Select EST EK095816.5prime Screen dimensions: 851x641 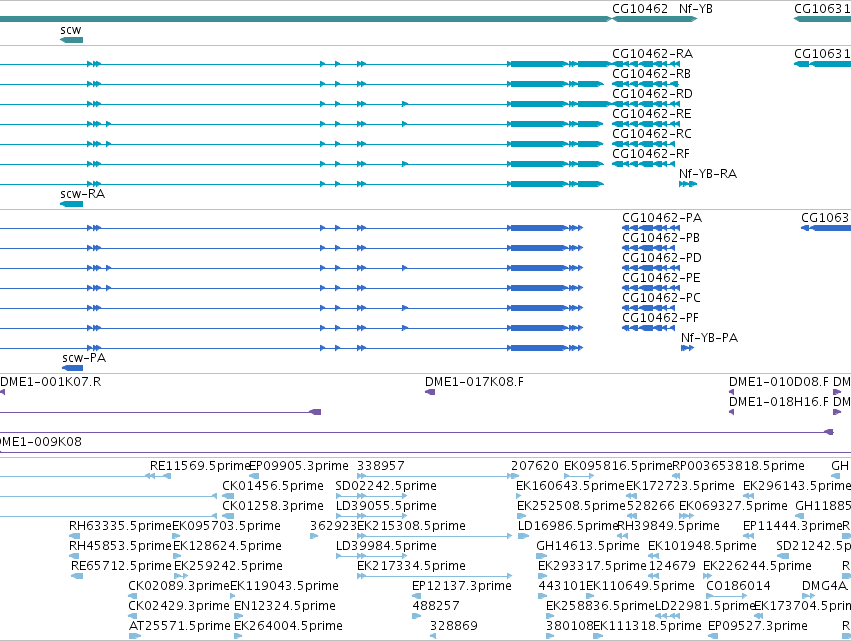tap(618, 466)
